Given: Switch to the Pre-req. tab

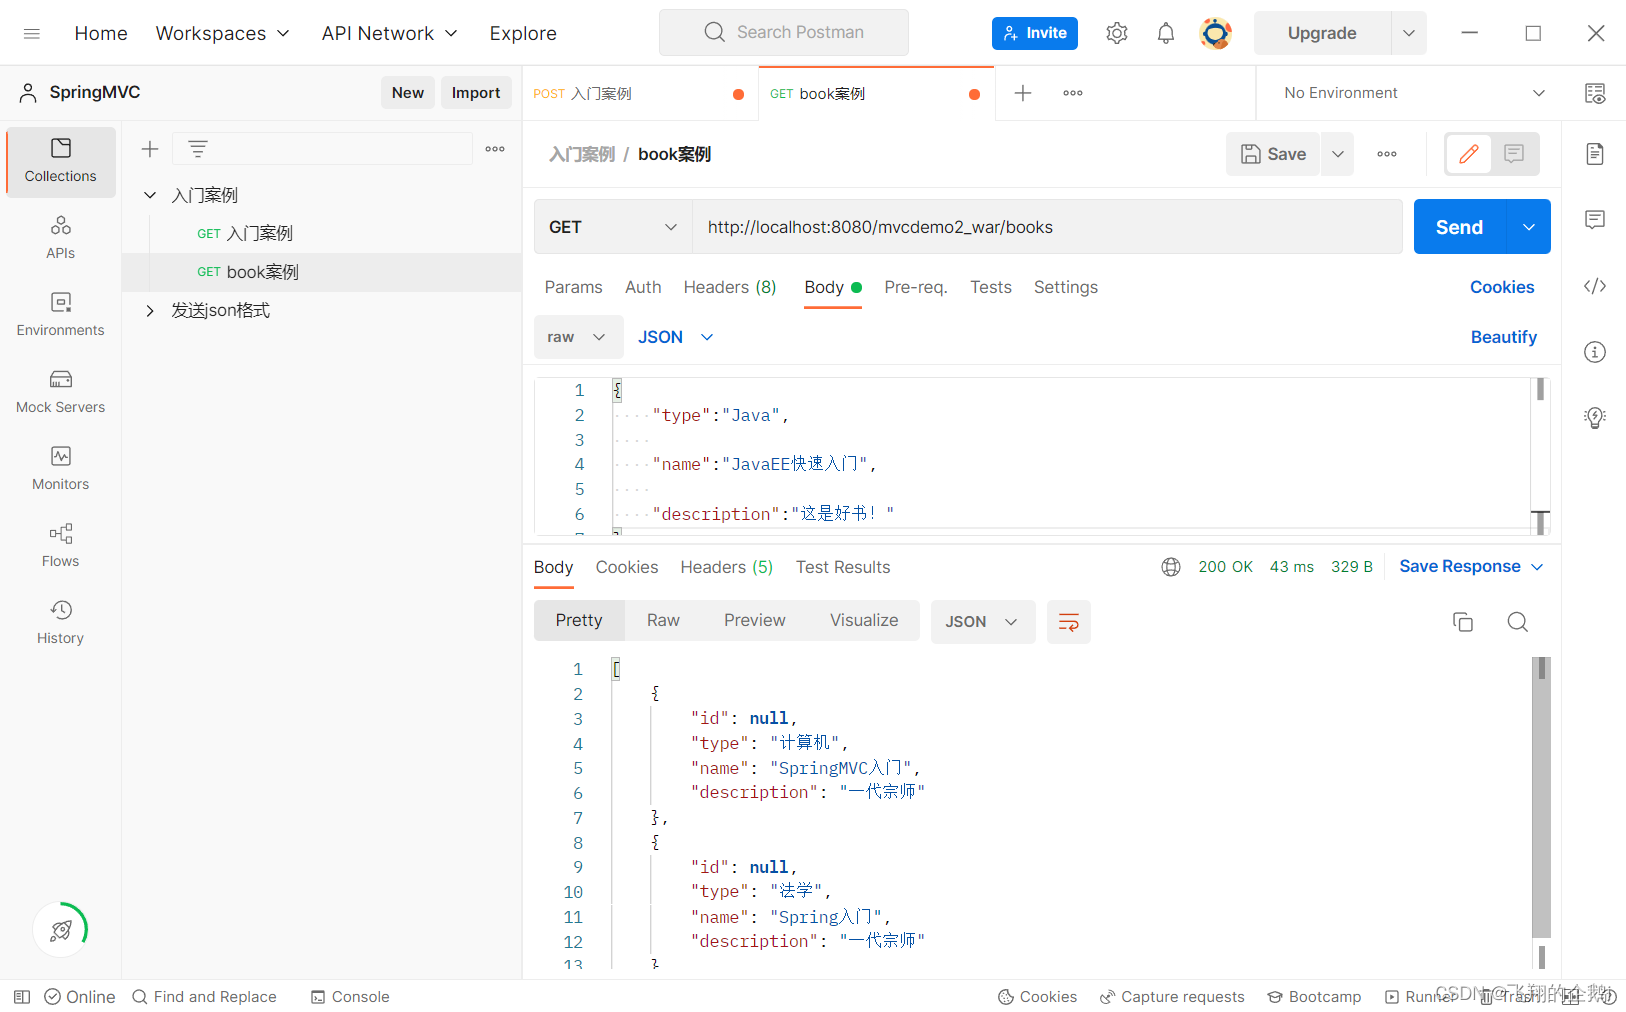Looking at the screenshot, I should click(916, 287).
